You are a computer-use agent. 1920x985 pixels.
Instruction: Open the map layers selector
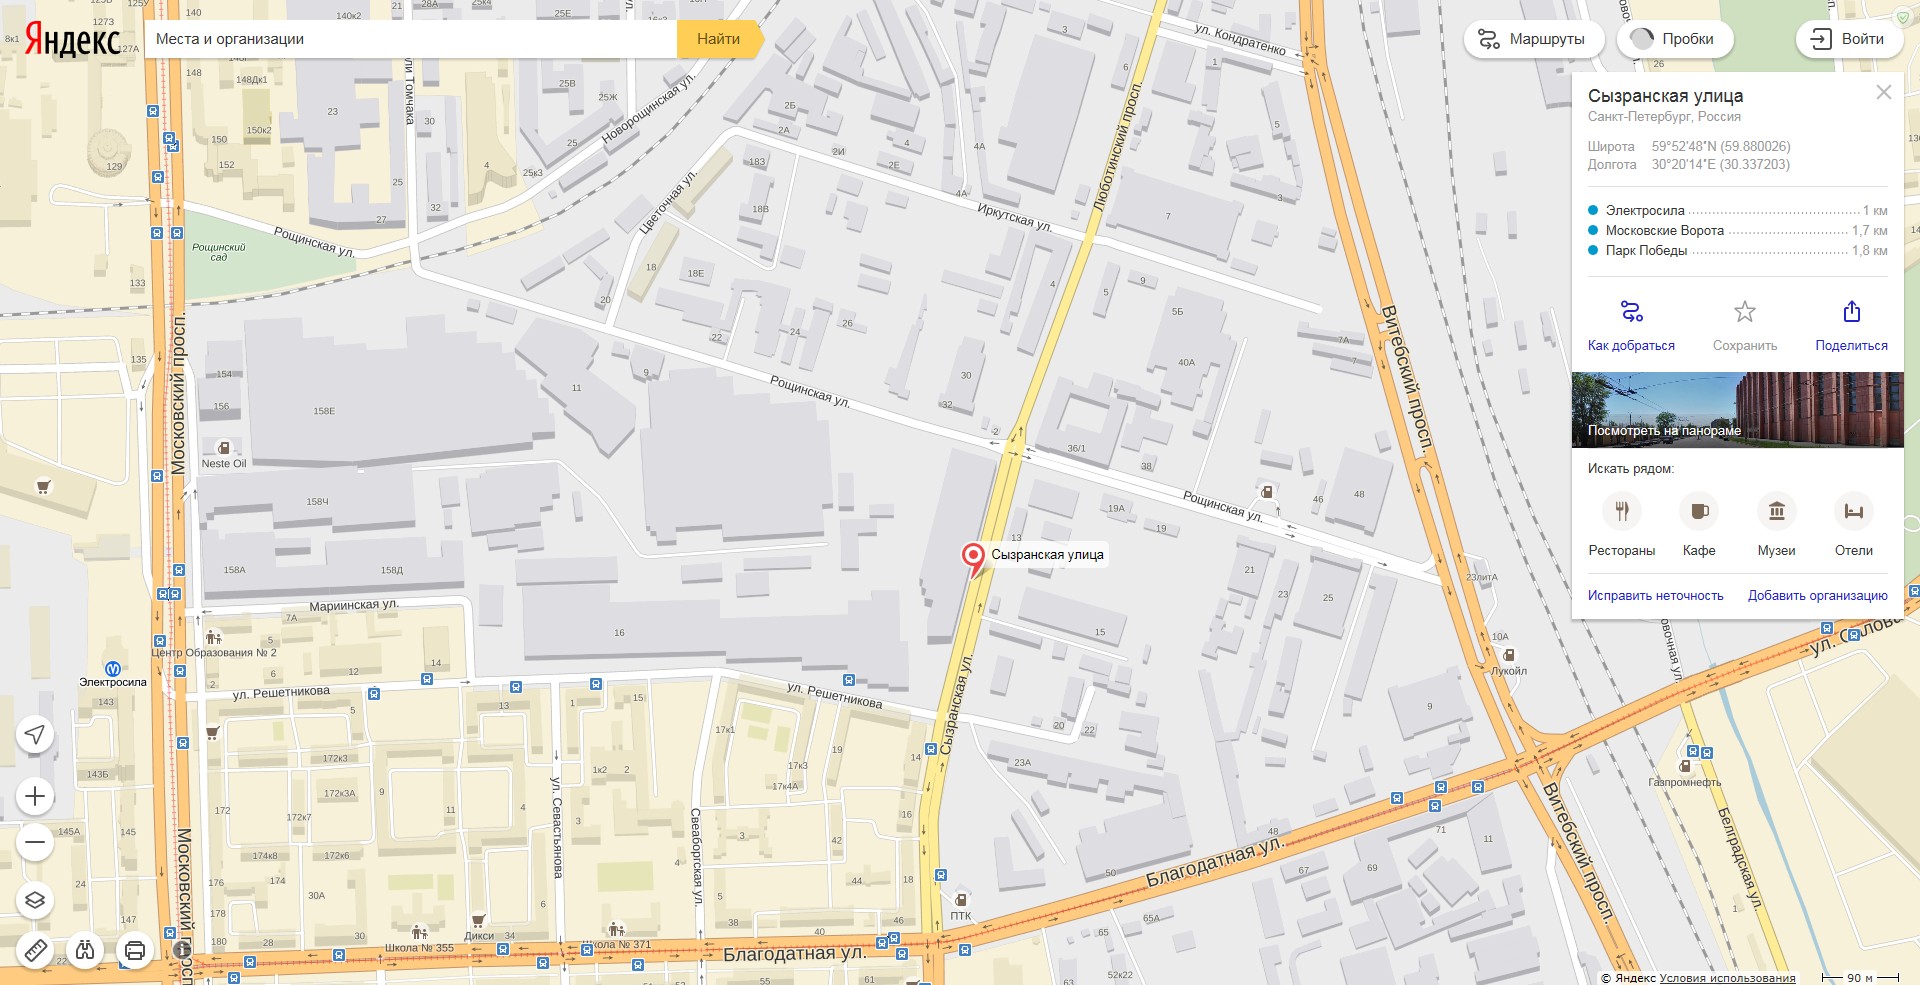35,900
